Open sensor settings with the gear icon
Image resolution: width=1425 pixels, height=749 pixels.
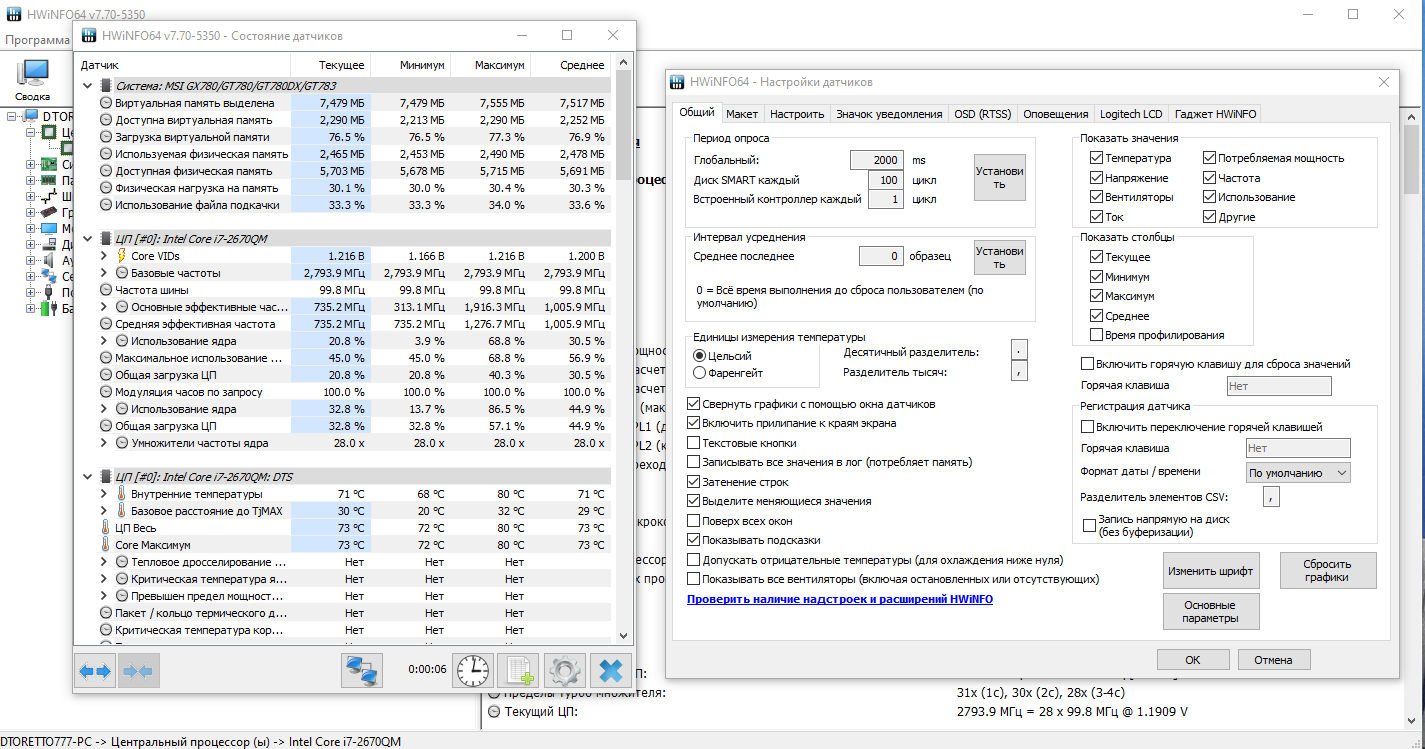565,670
